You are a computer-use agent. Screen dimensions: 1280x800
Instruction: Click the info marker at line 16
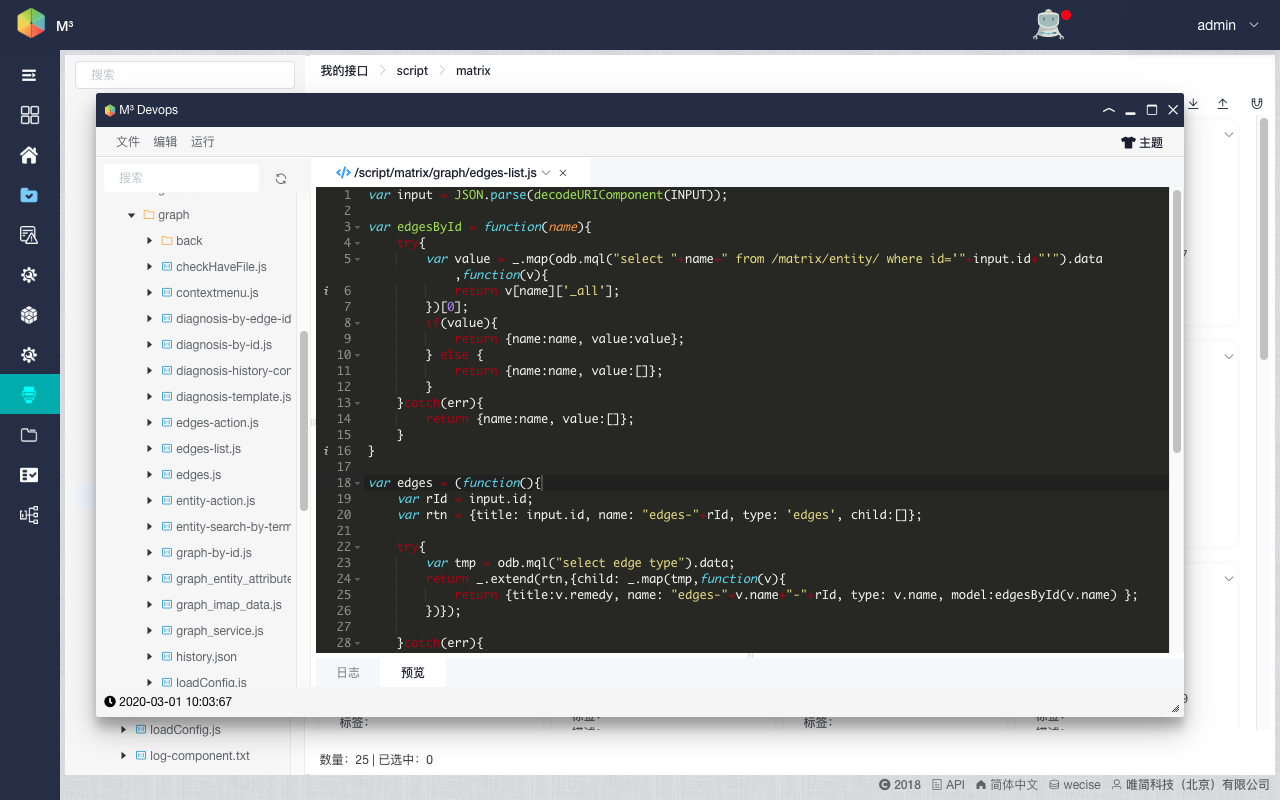click(326, 451)
